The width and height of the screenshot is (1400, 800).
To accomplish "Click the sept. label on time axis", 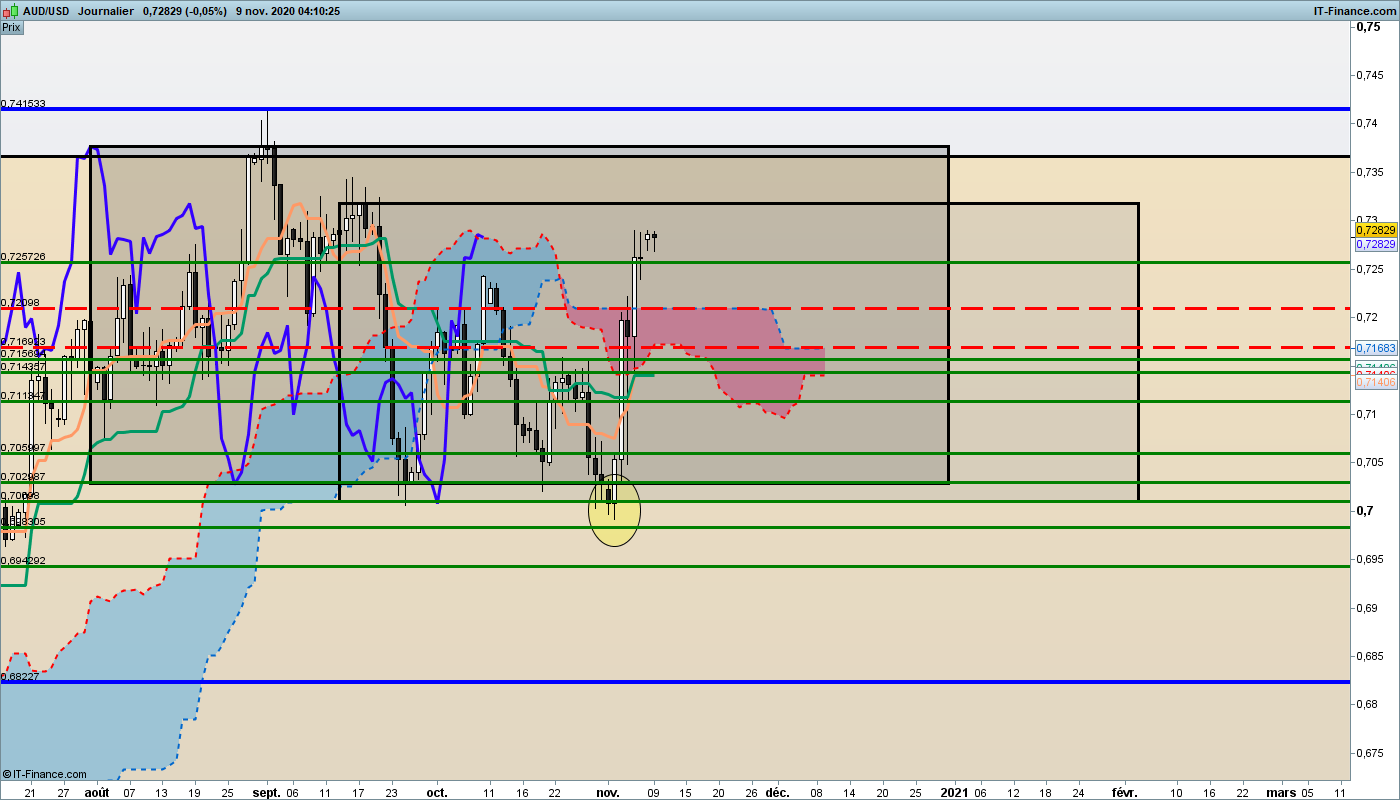I will pyautogui.click(x=265, y=792).
